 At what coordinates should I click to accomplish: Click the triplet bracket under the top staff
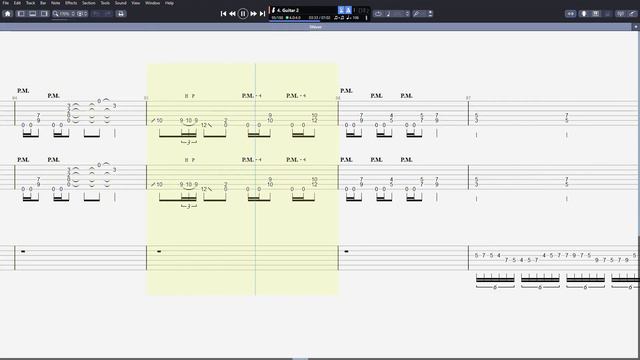(189, 142)
